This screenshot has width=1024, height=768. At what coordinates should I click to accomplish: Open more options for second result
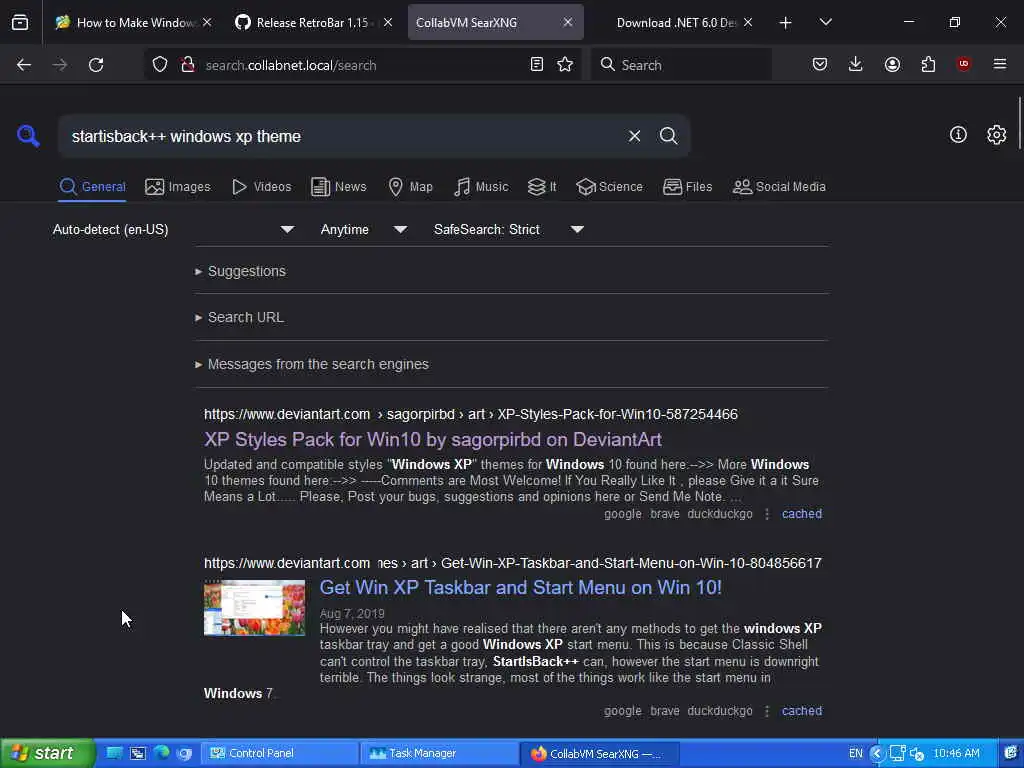pyautogui.click(x=767, y=711)
